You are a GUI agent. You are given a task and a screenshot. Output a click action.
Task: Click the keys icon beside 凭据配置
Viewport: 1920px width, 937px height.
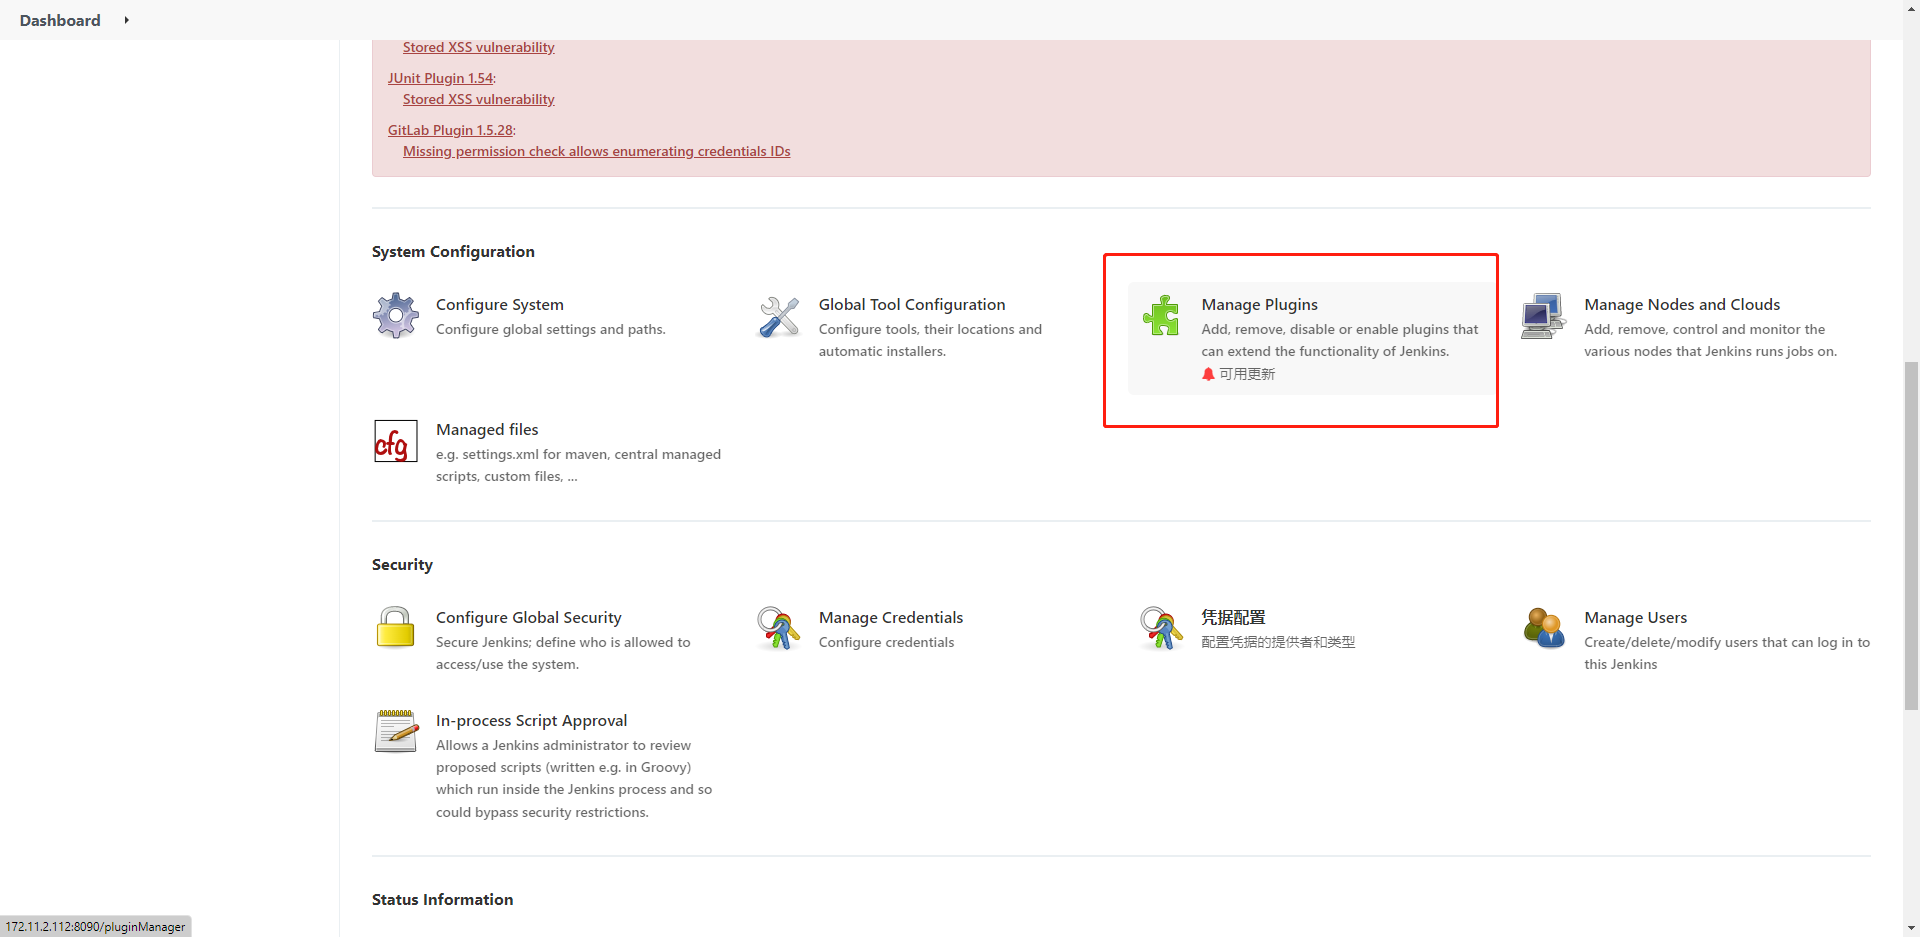[x=1161, y=628]
